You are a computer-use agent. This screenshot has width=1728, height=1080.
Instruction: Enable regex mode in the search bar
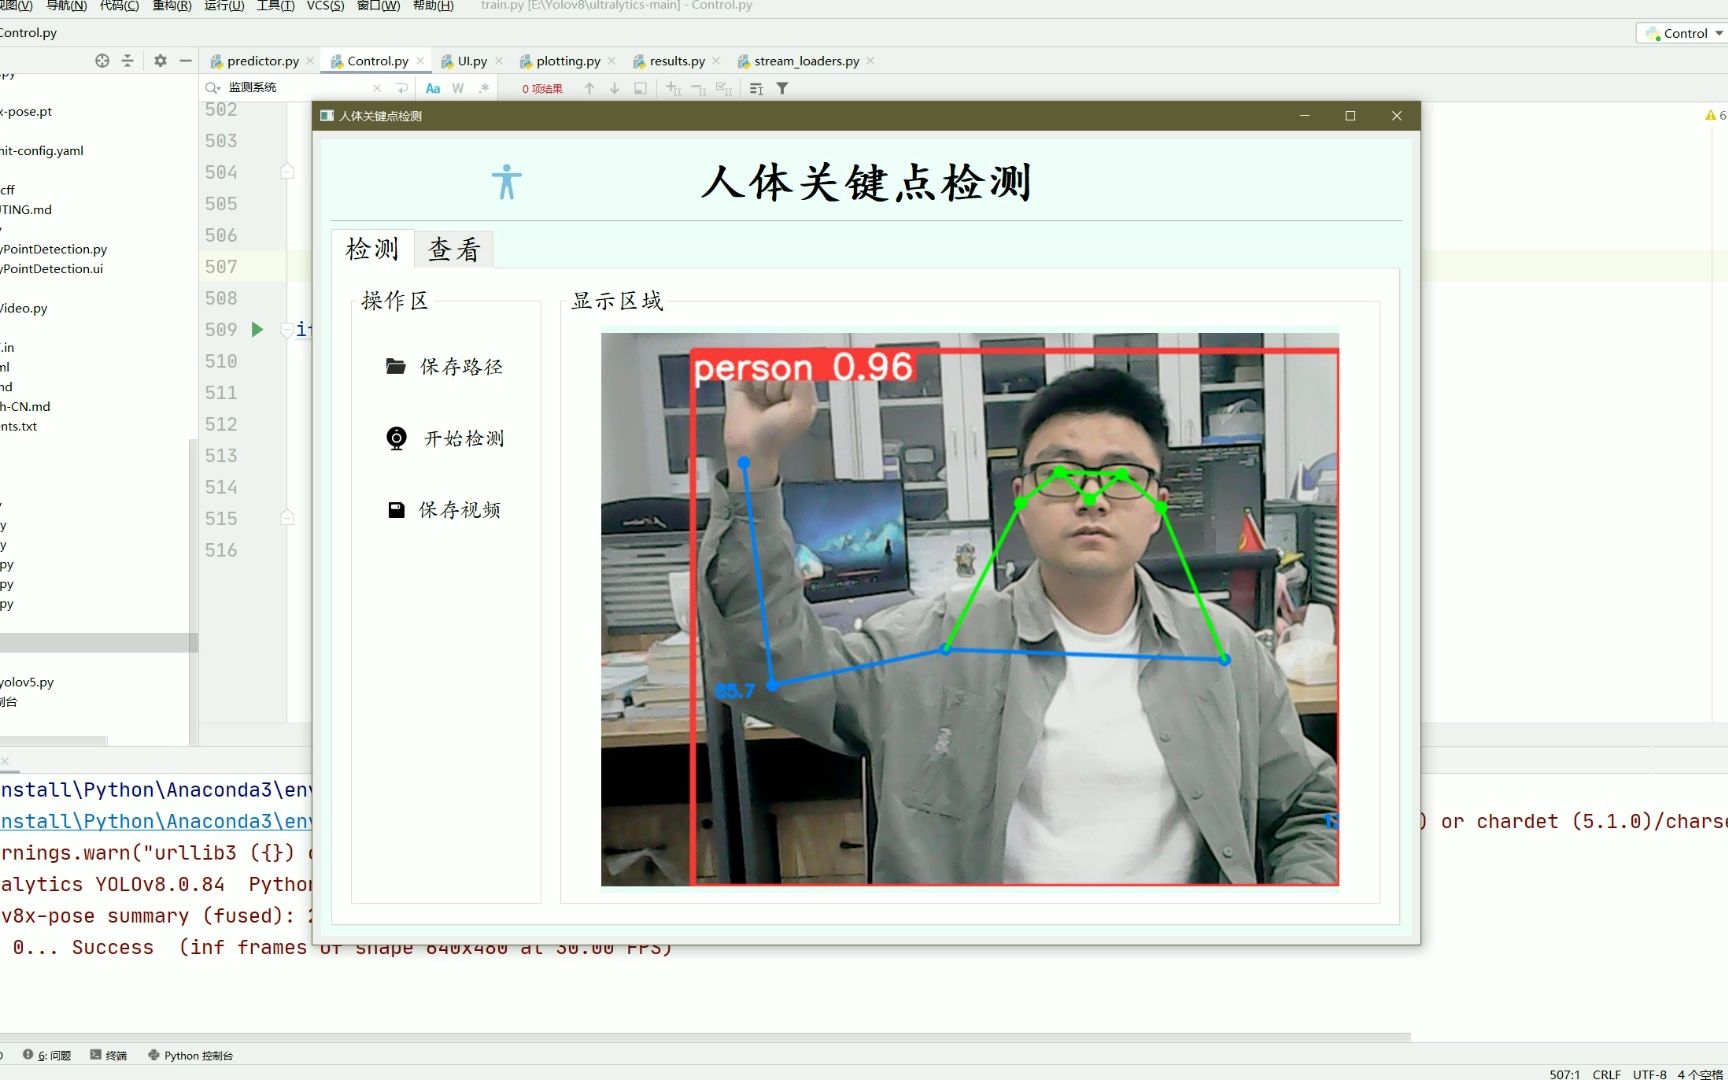point(484,88)
